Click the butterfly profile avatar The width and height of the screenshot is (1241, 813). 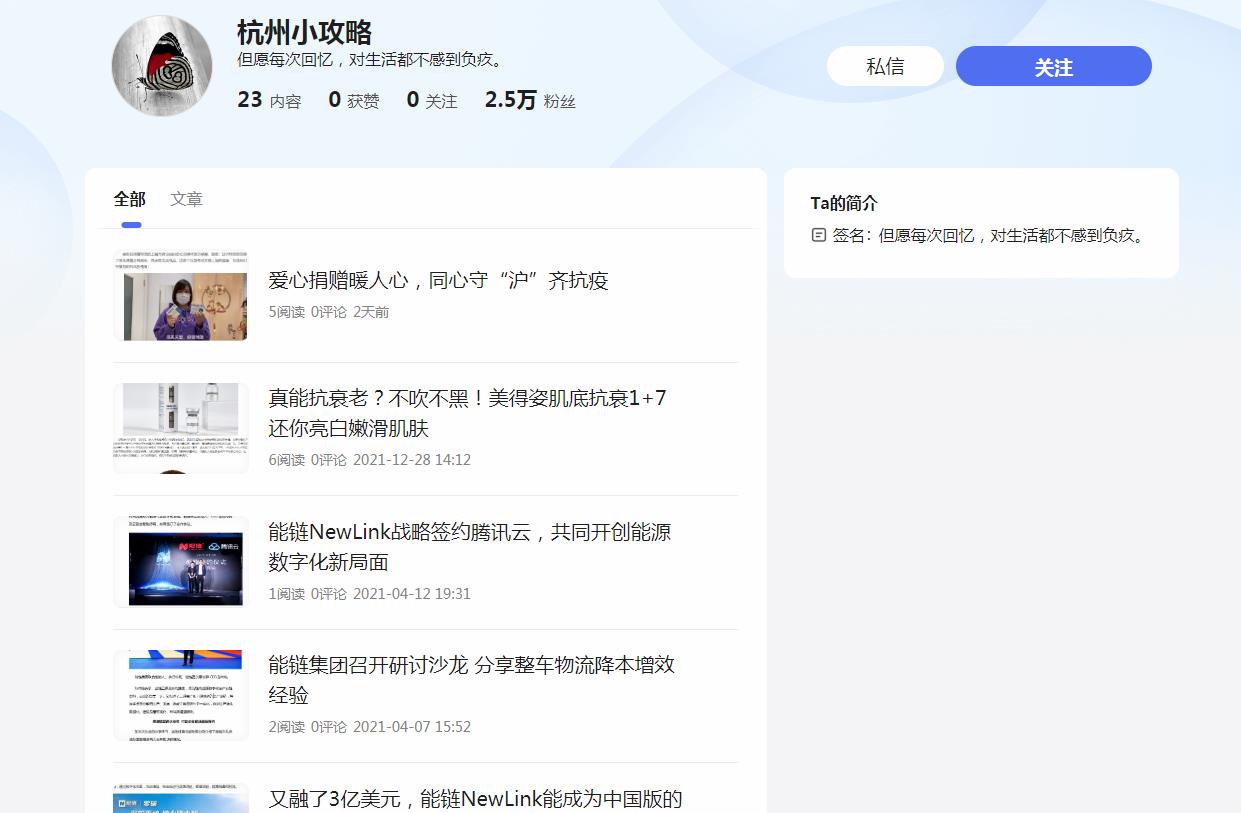coord(162,66)
